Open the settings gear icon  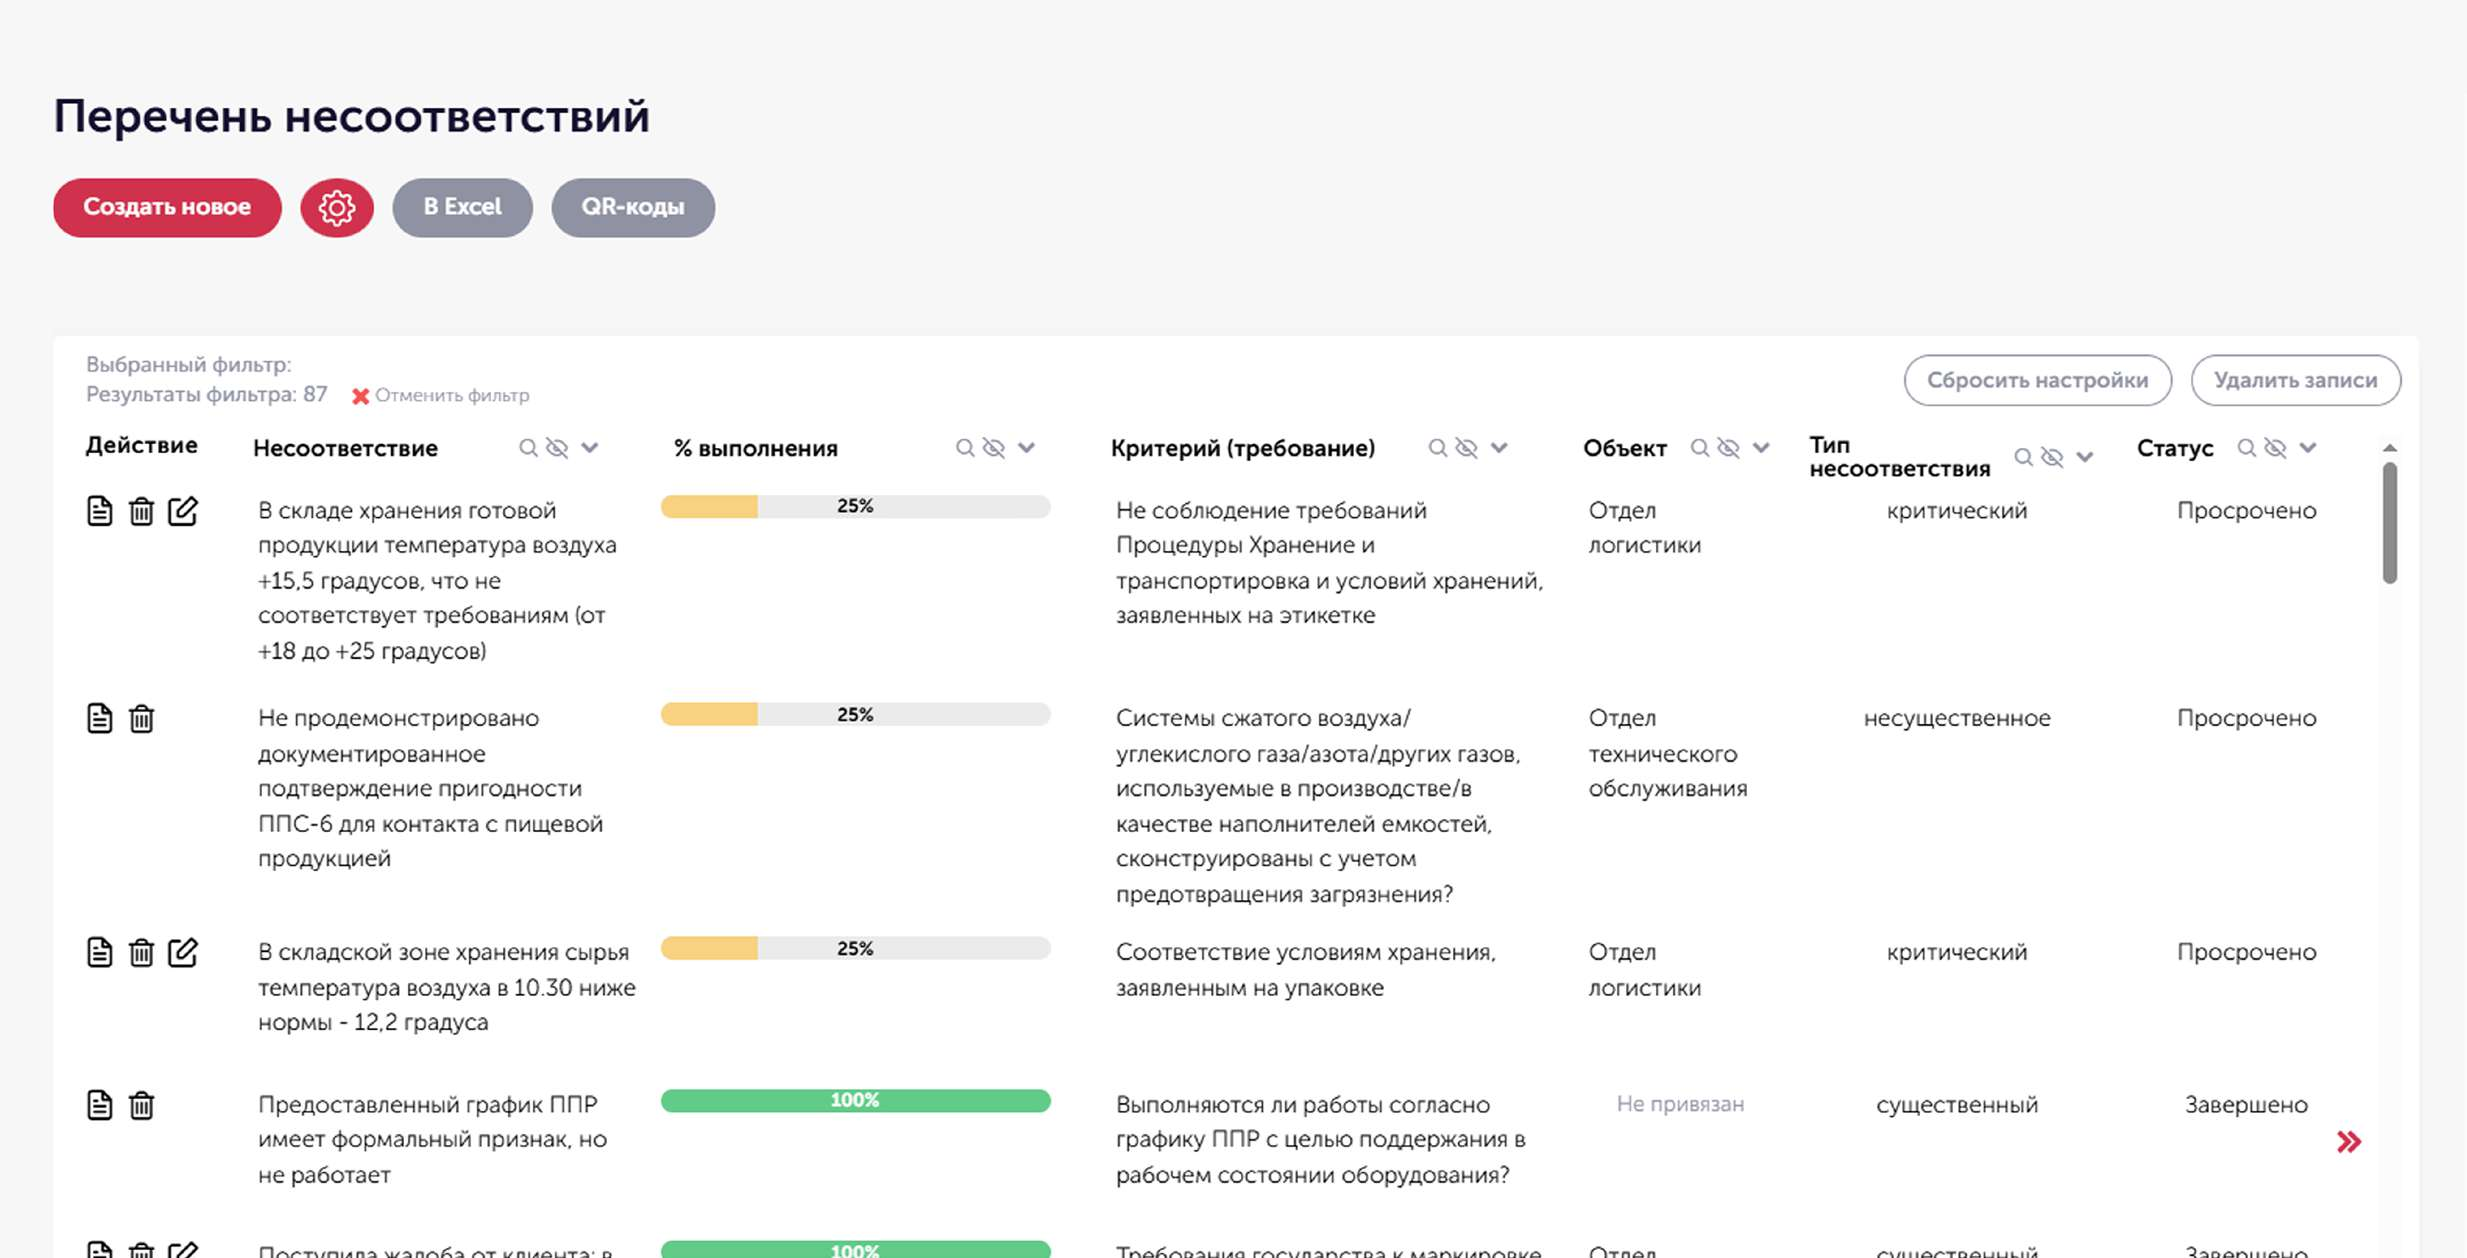pyautogui.click(x=336, y=207)
